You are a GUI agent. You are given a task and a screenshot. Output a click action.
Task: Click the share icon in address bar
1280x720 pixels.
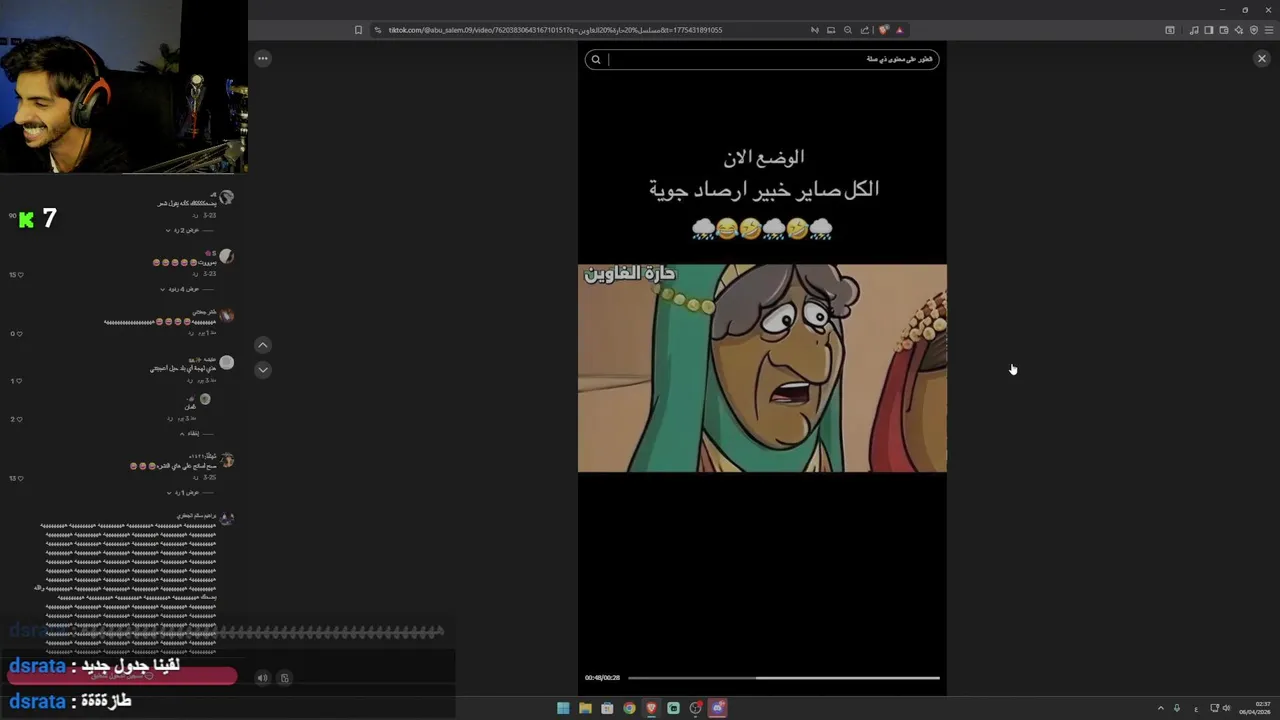[x=865, y=30]
